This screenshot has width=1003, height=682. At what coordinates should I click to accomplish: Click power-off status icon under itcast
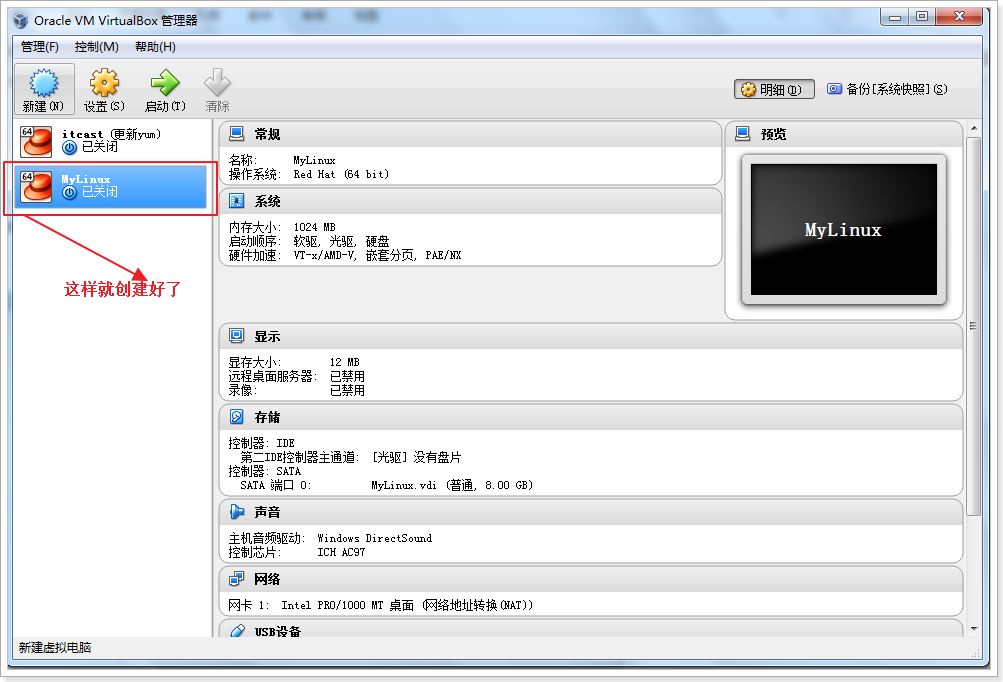70,148
